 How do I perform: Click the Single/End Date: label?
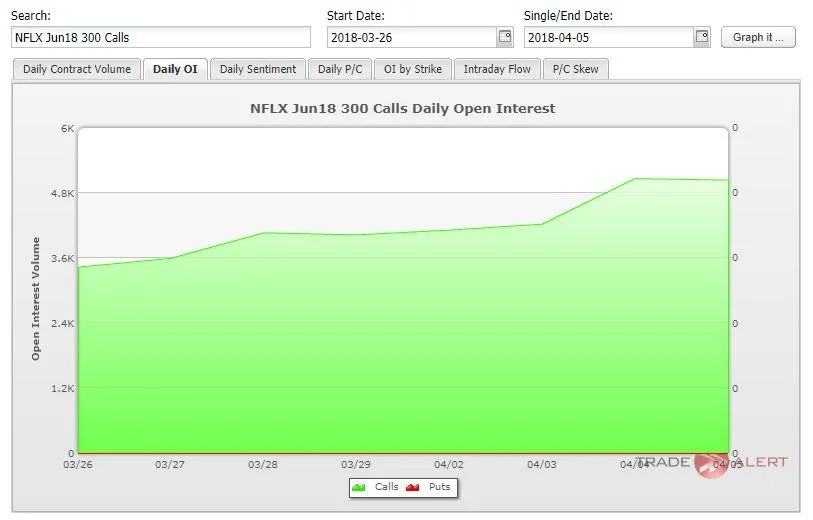pos(568,16)
